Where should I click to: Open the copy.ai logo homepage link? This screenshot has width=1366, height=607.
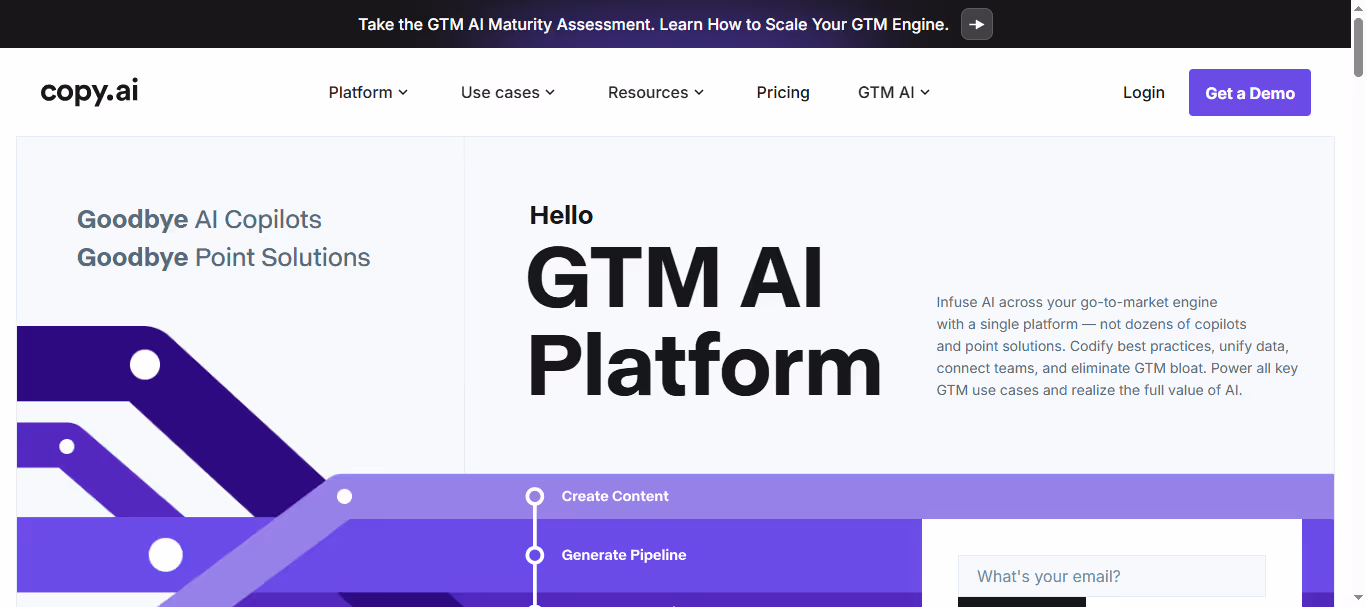click(x=89, y=92)
